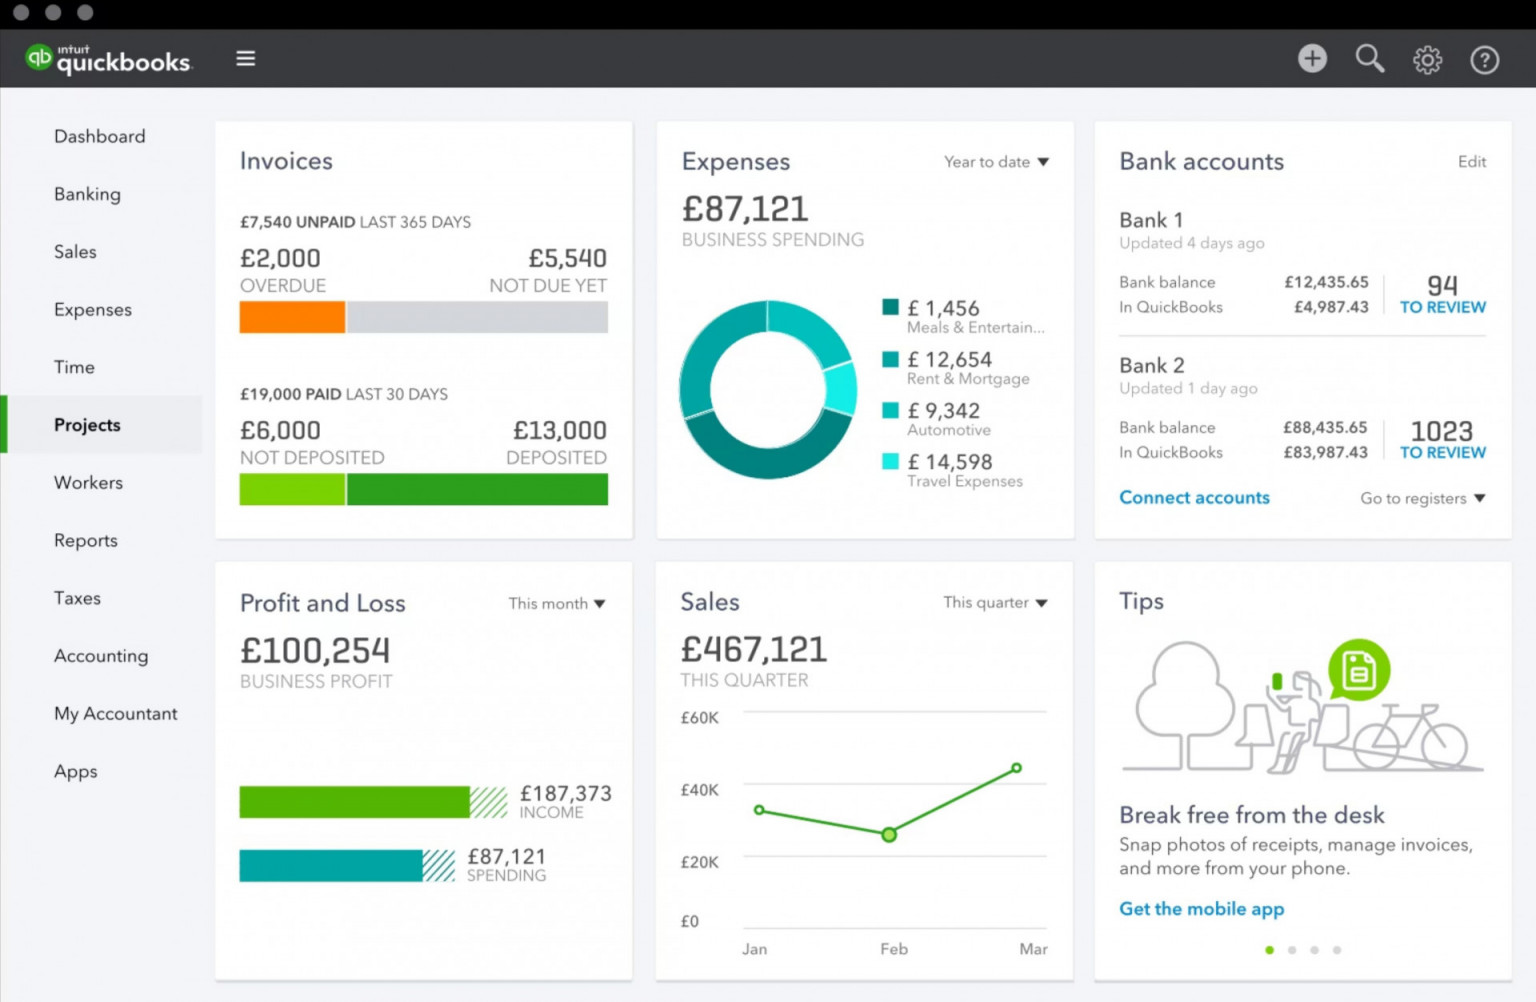This screenshot has width=1536, height=1002.
Task: Switch to the Banking section
Action: (87, 194)
